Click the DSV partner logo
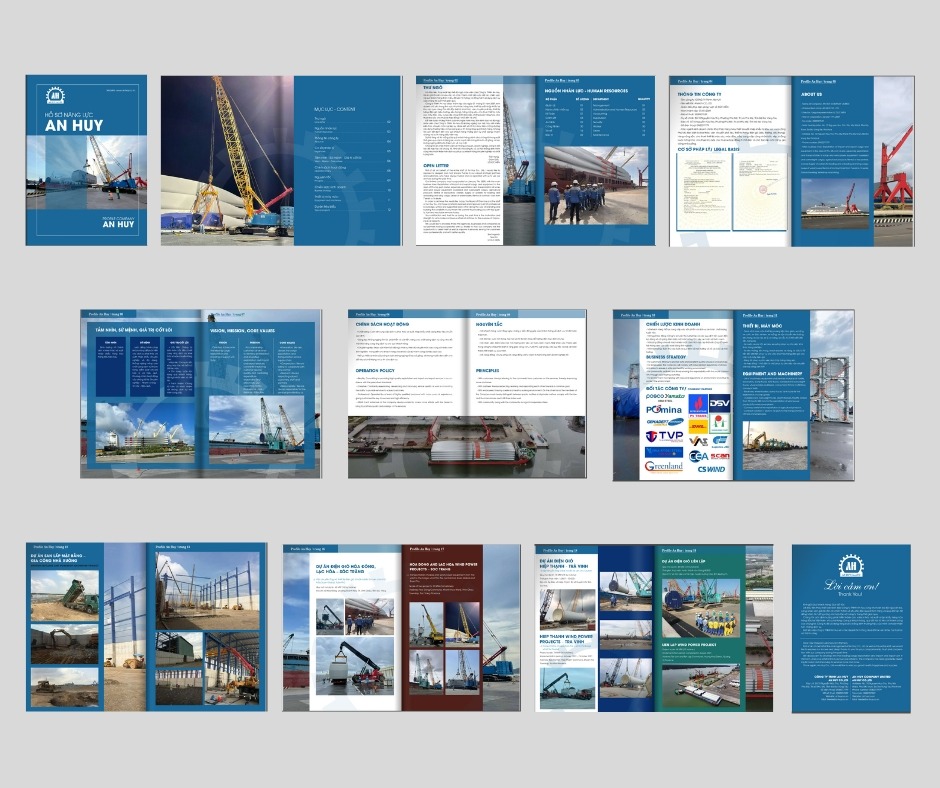Screen dimensions: 940x788 (x=719, y=403)
